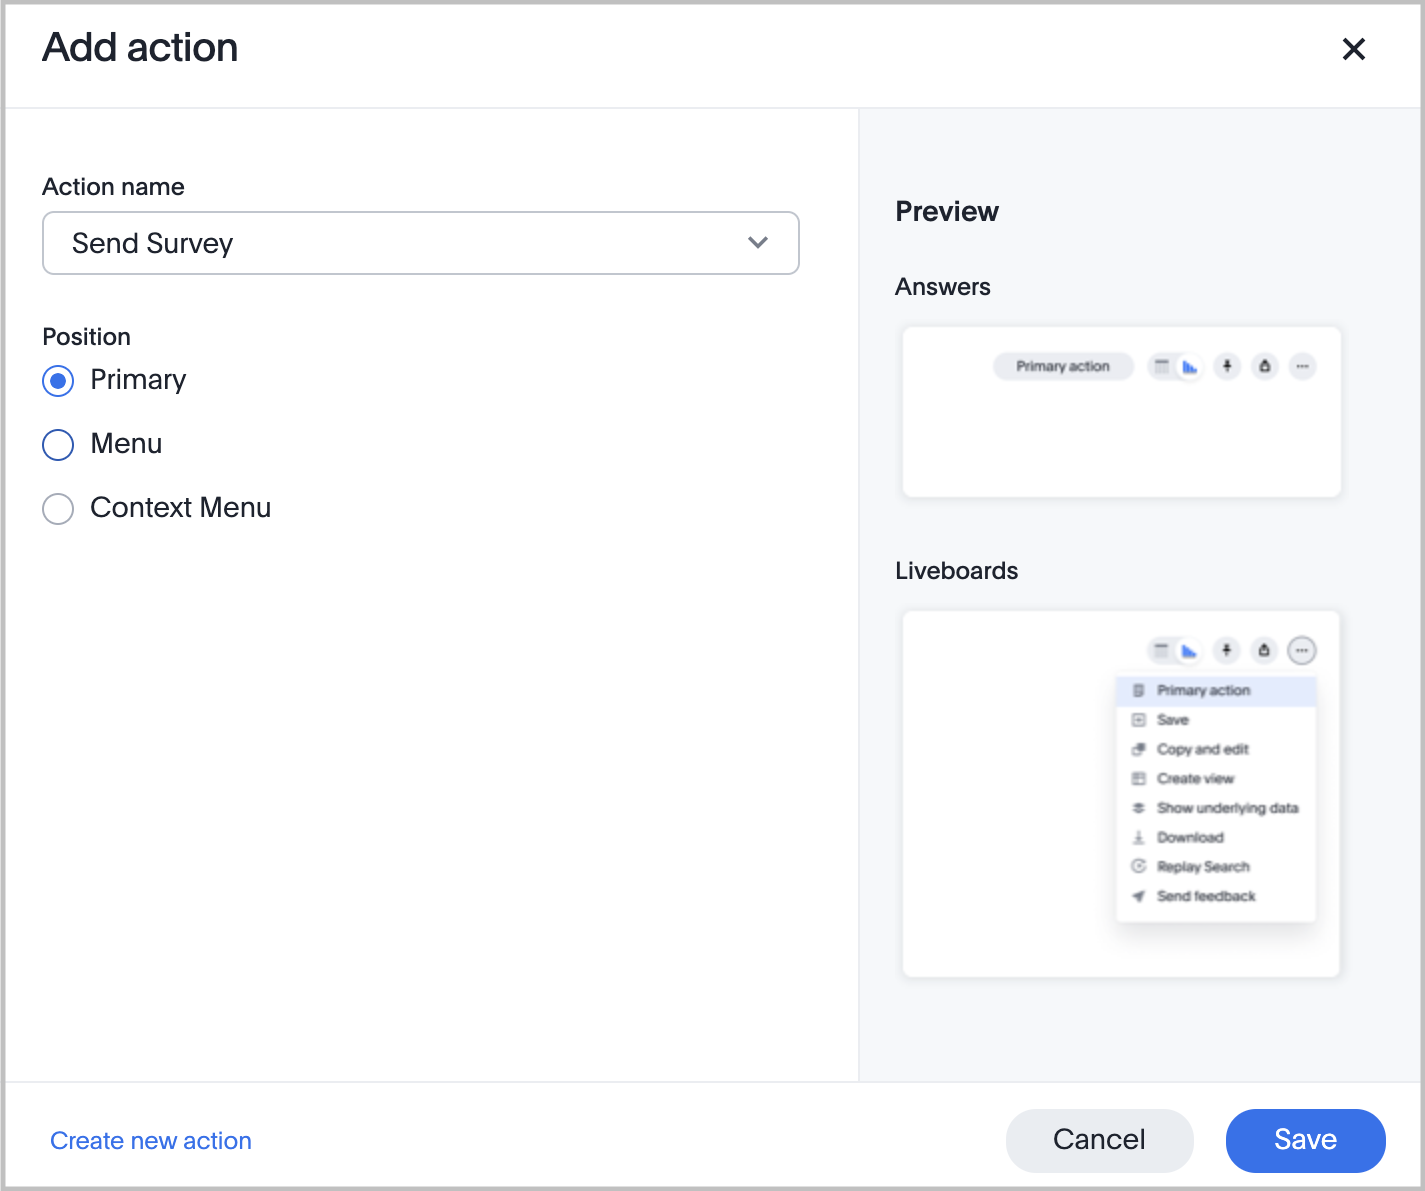The image size is (1425, 1191).
Task: Switch to table view in Answers preview
Action: (x=1161, y=366)
